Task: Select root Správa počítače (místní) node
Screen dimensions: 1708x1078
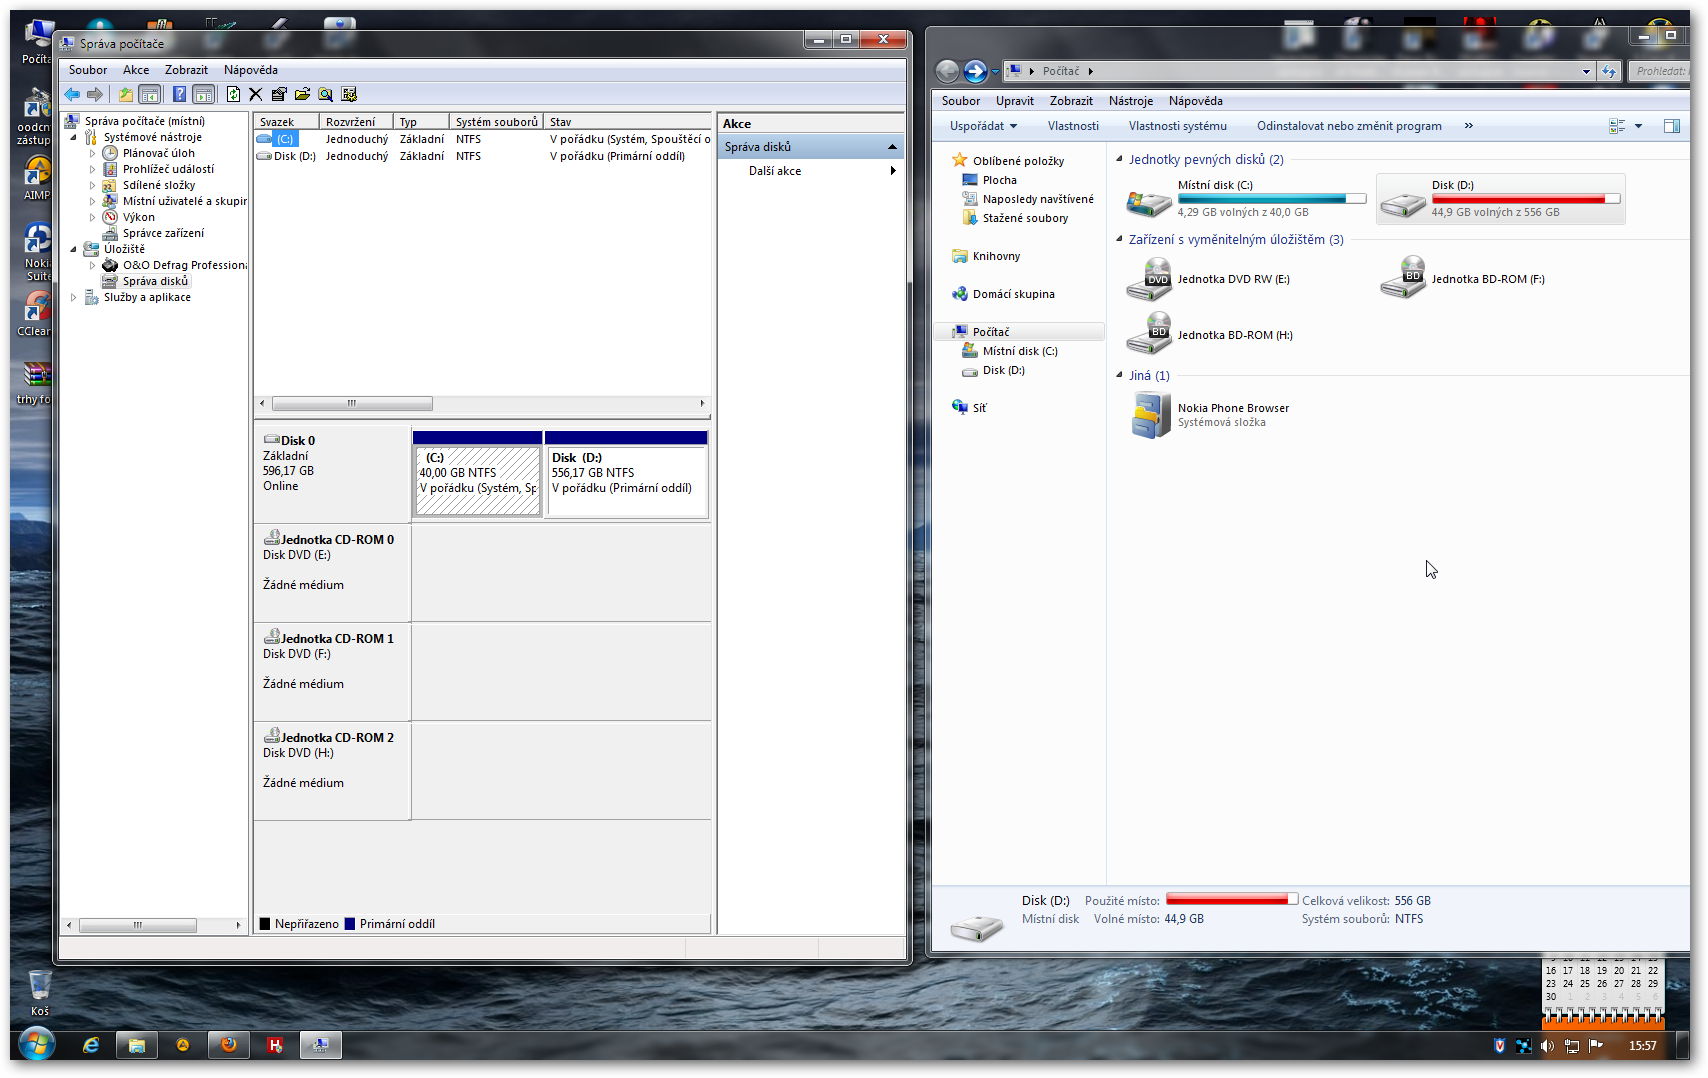Action: click(x=144, y=121)
